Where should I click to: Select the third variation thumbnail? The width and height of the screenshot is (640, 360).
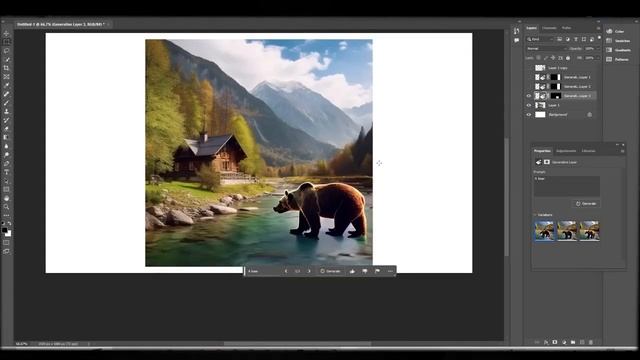(x=589, y=231)
